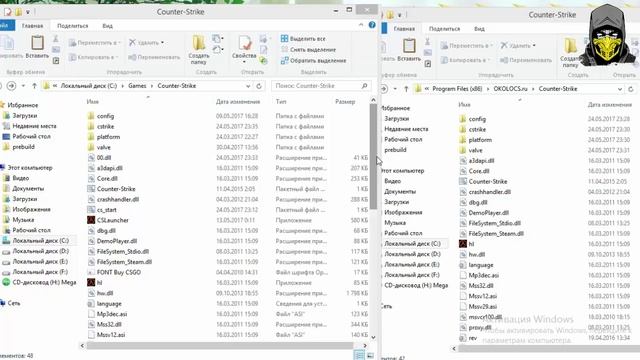This screenshot has height=360, width=640.
Task: Click Up arrow in right window navigation
Action: pos(406,89)
